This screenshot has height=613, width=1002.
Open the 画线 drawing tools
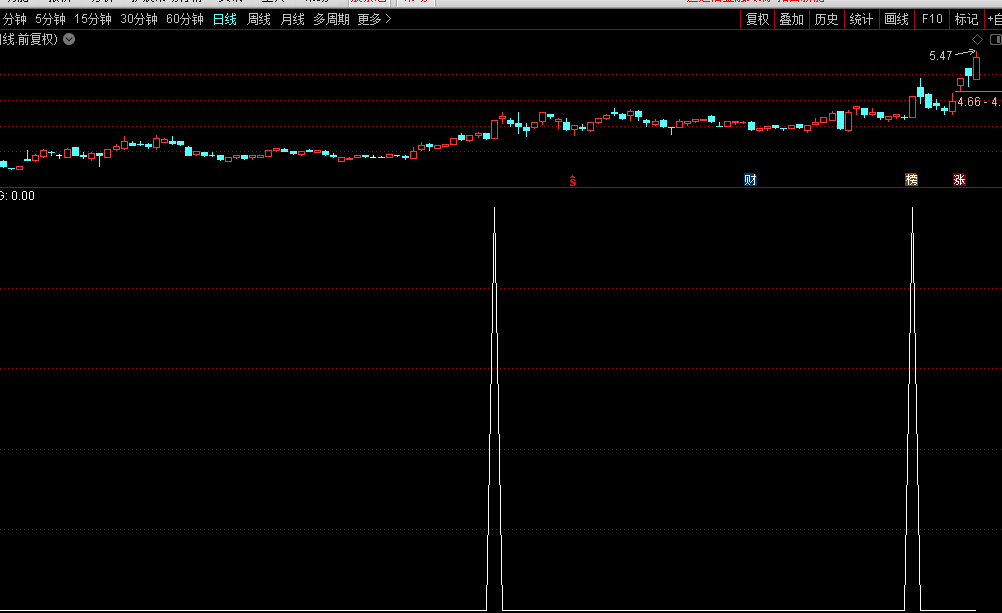click(897, 19)
